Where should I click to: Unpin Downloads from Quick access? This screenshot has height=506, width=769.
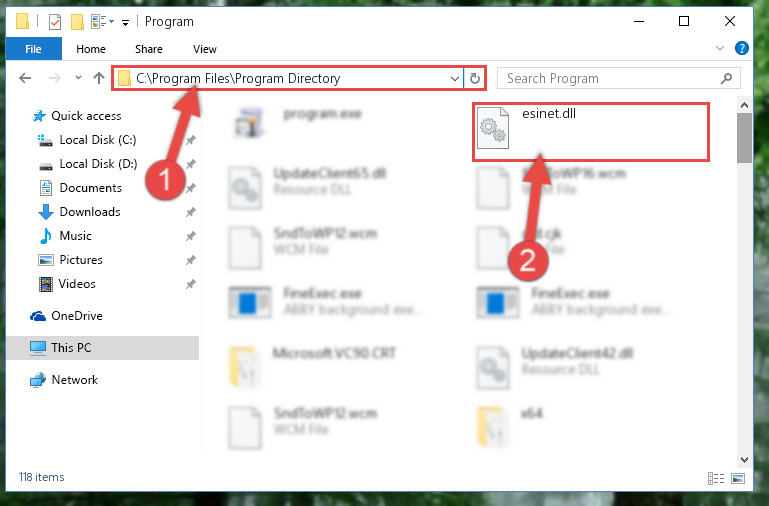pos(190,212)
